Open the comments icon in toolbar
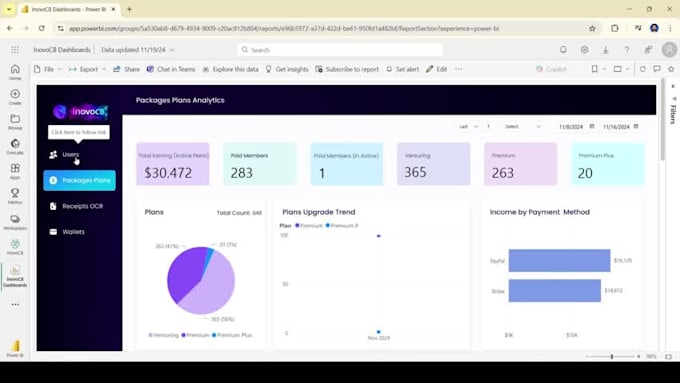The height and width of the screenshot is (383, 680). [x=657, y=69]
